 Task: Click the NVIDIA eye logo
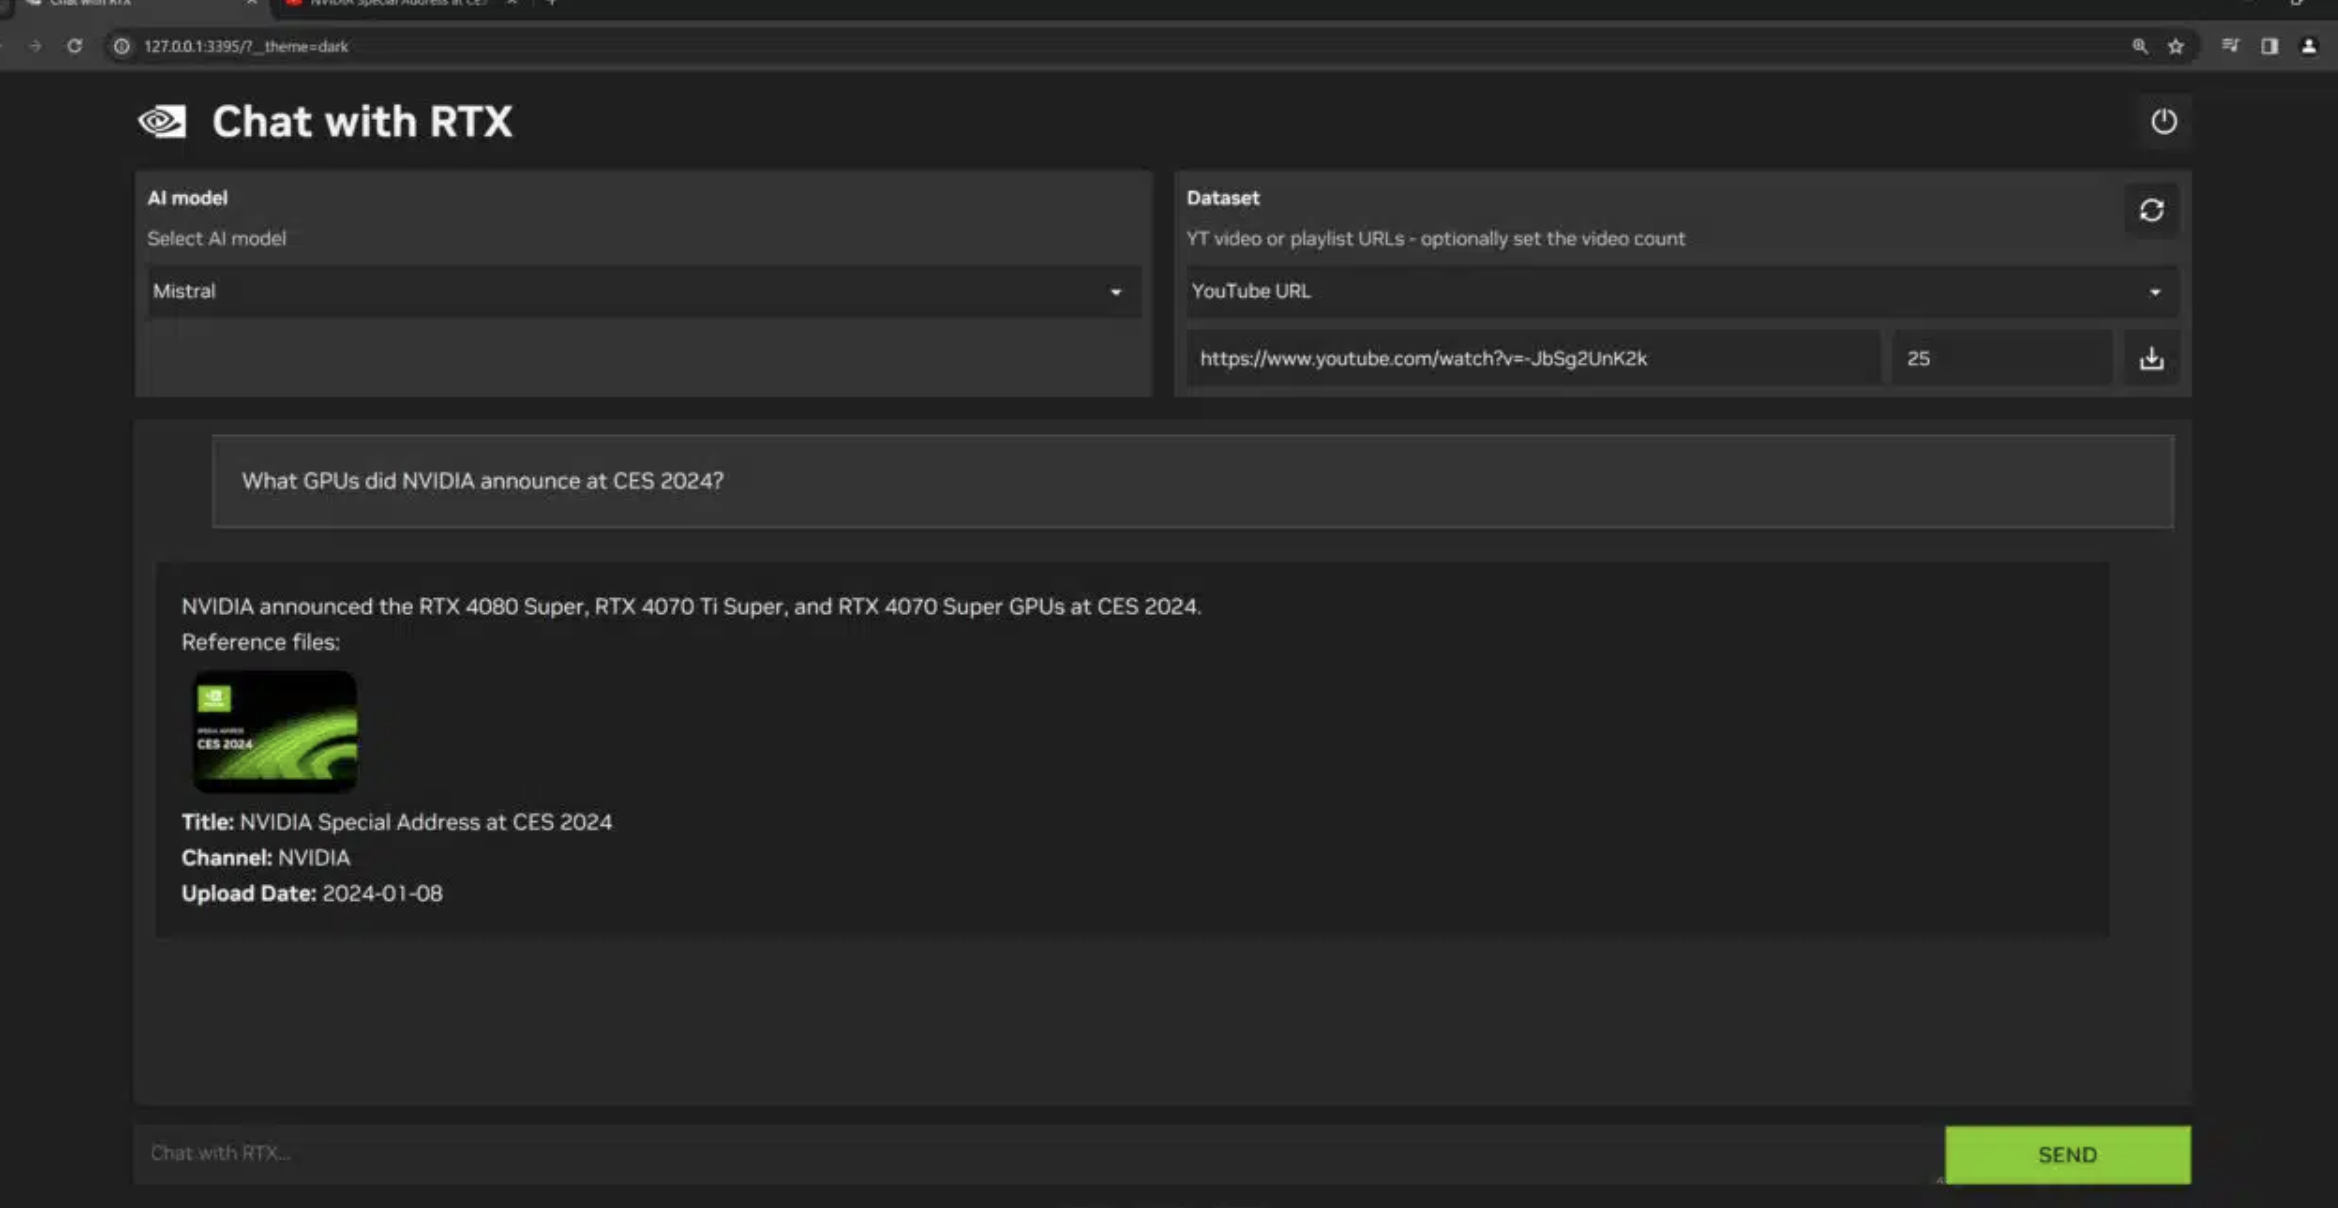coord(162,122)
